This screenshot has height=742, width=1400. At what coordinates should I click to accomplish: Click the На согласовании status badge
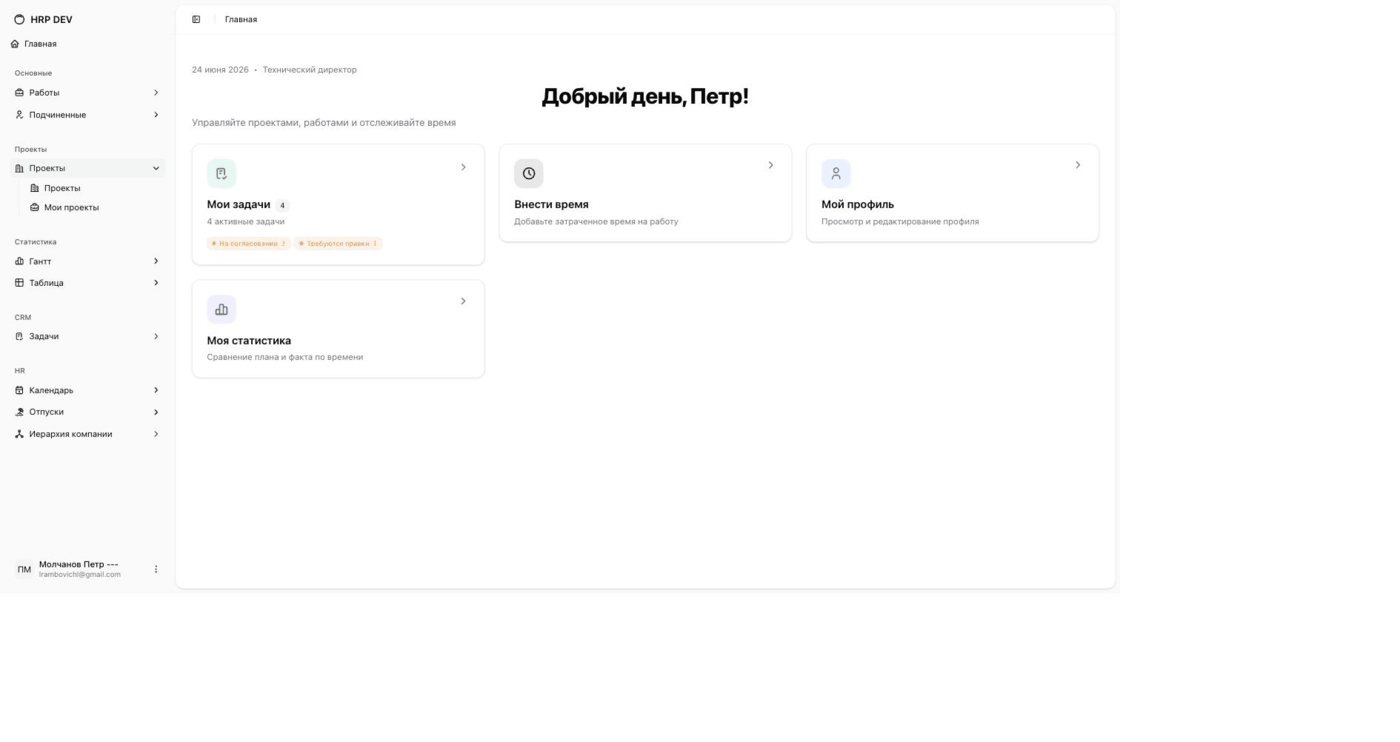(249, 243)
